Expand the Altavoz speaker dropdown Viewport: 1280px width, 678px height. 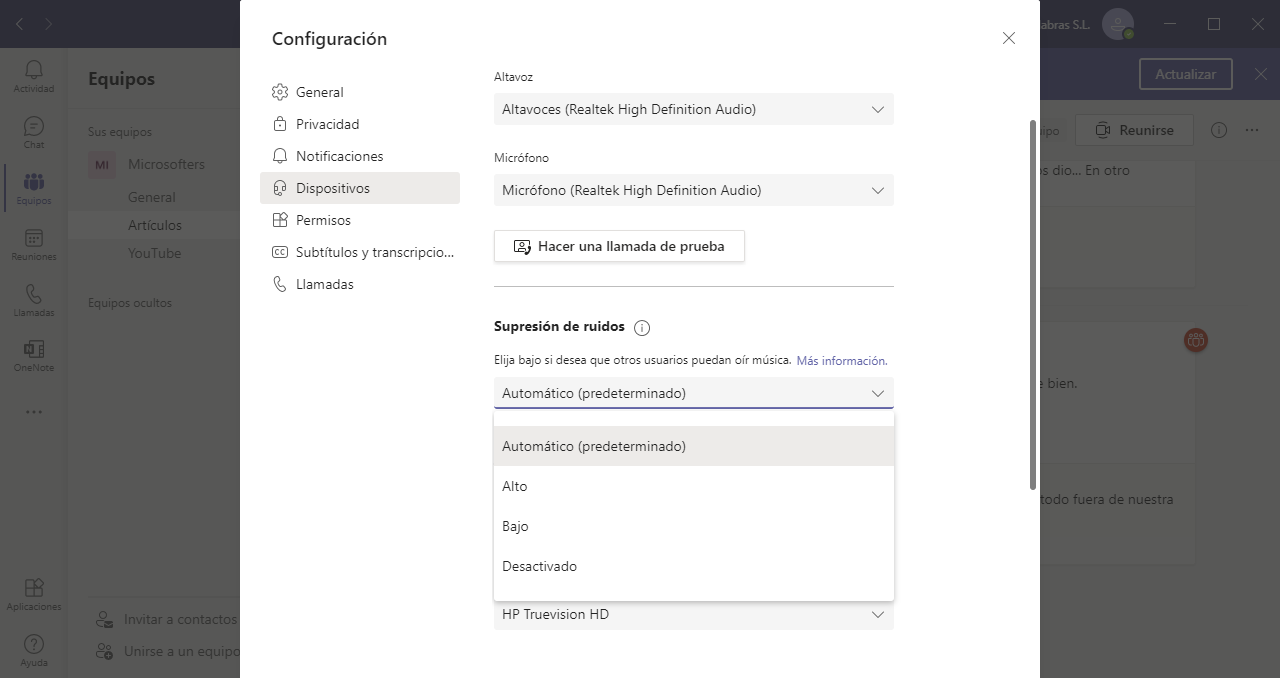(x=694, y=109)
